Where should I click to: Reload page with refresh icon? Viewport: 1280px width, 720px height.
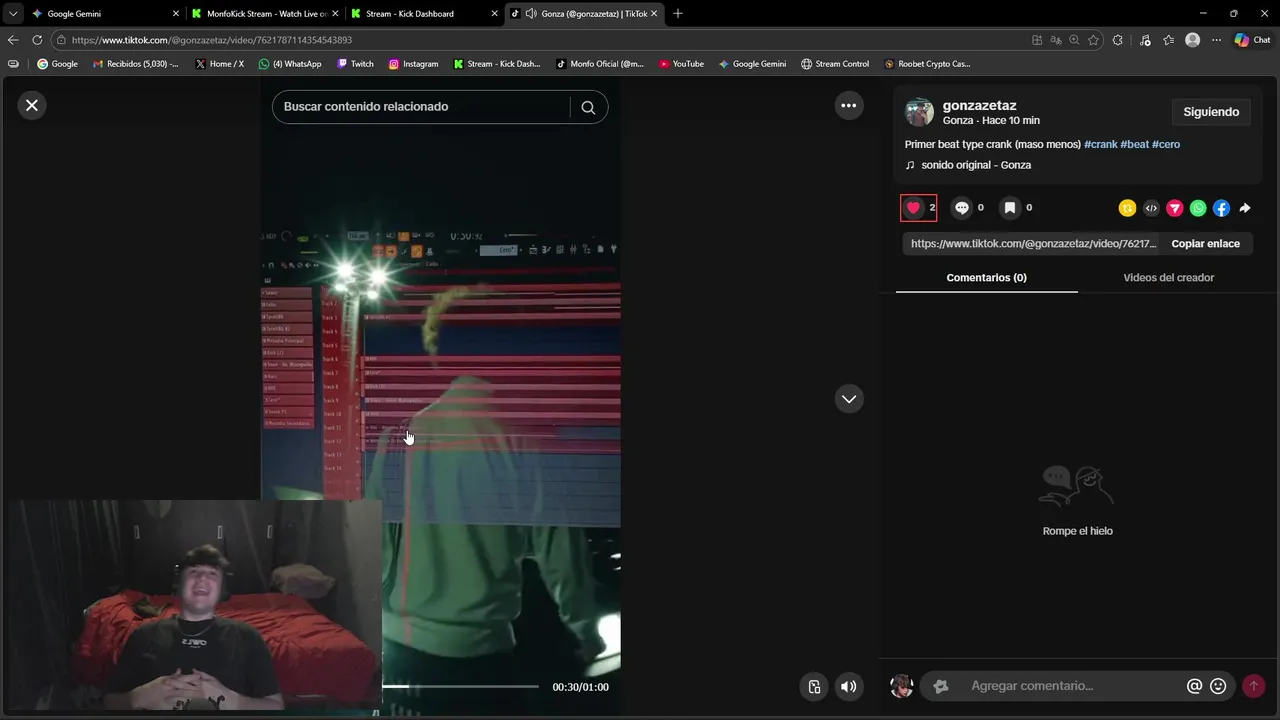[37, 40]
